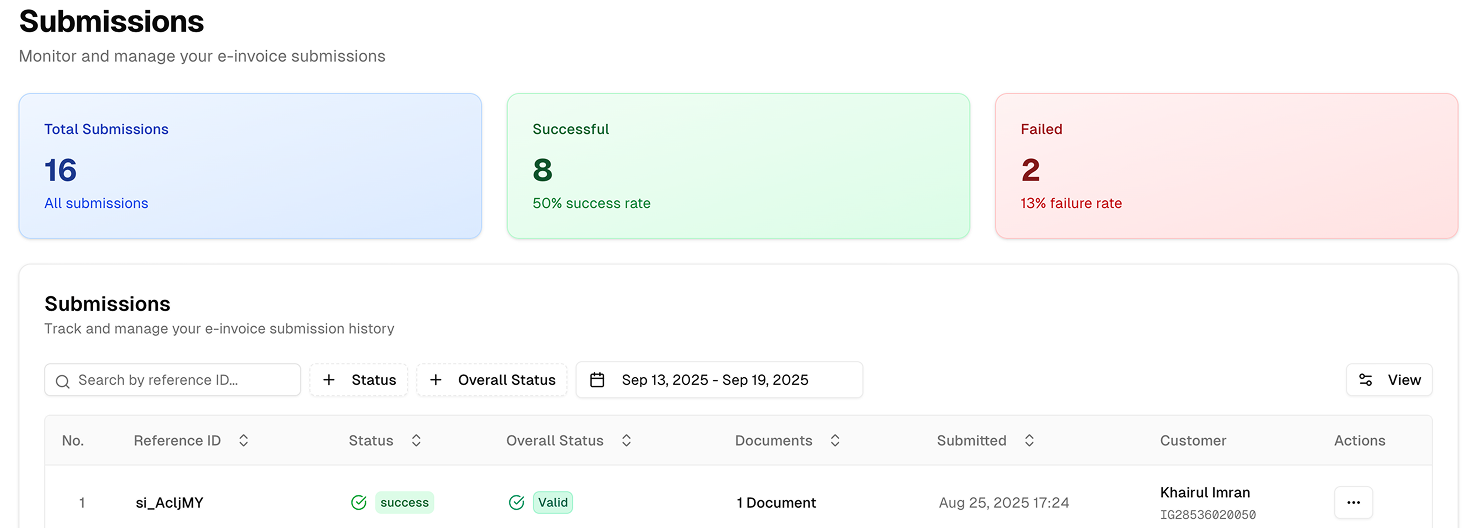Sort table by Reference ID column

[243, 441]
